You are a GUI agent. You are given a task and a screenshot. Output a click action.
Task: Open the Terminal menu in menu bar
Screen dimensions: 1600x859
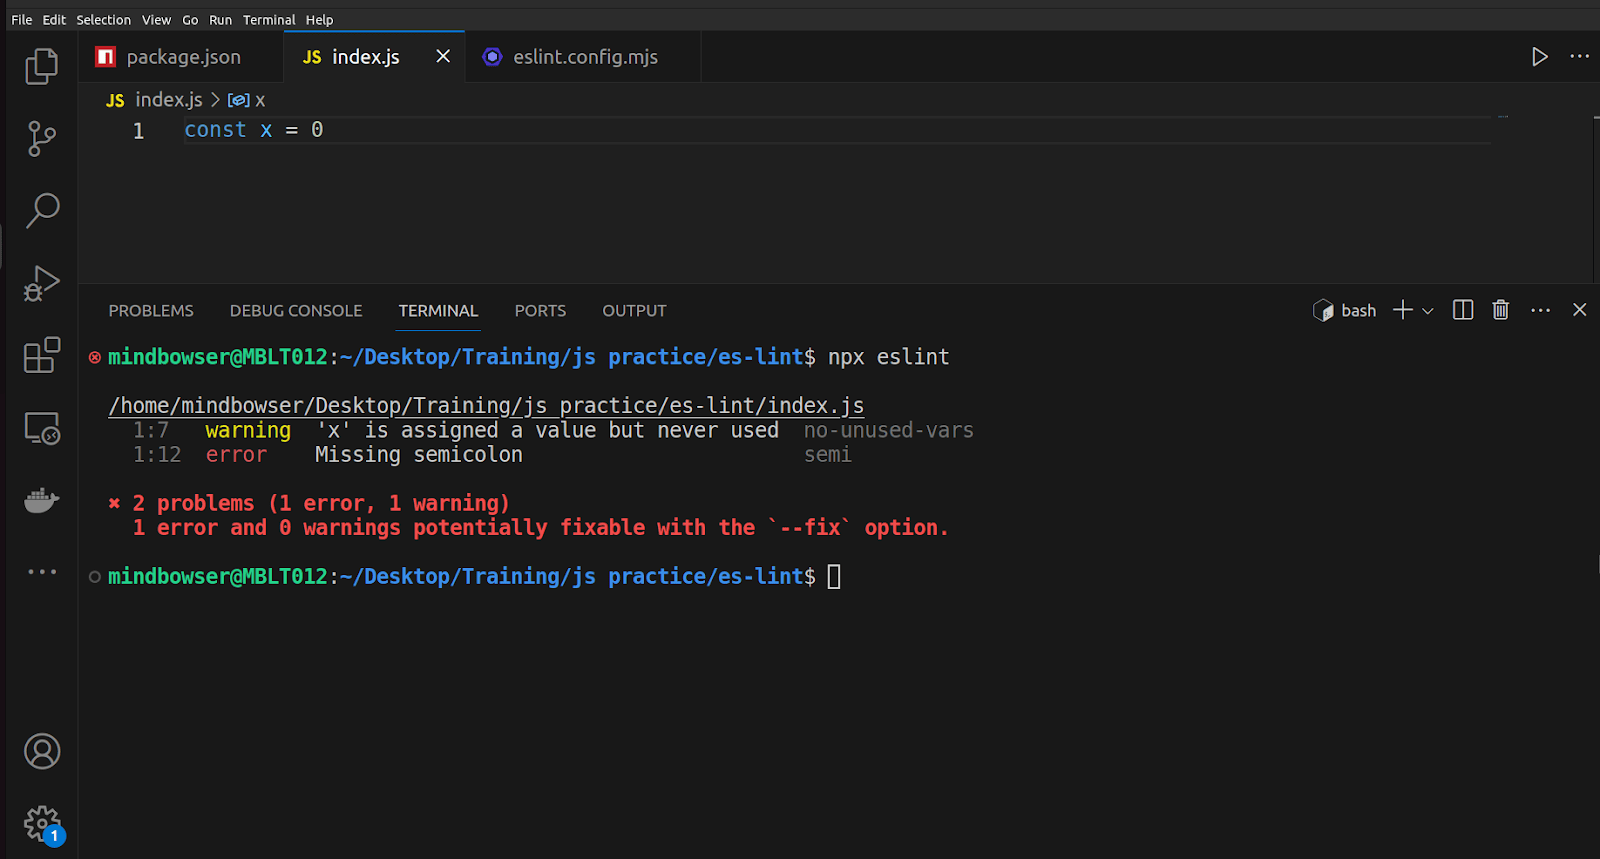(x=268, y=20)
